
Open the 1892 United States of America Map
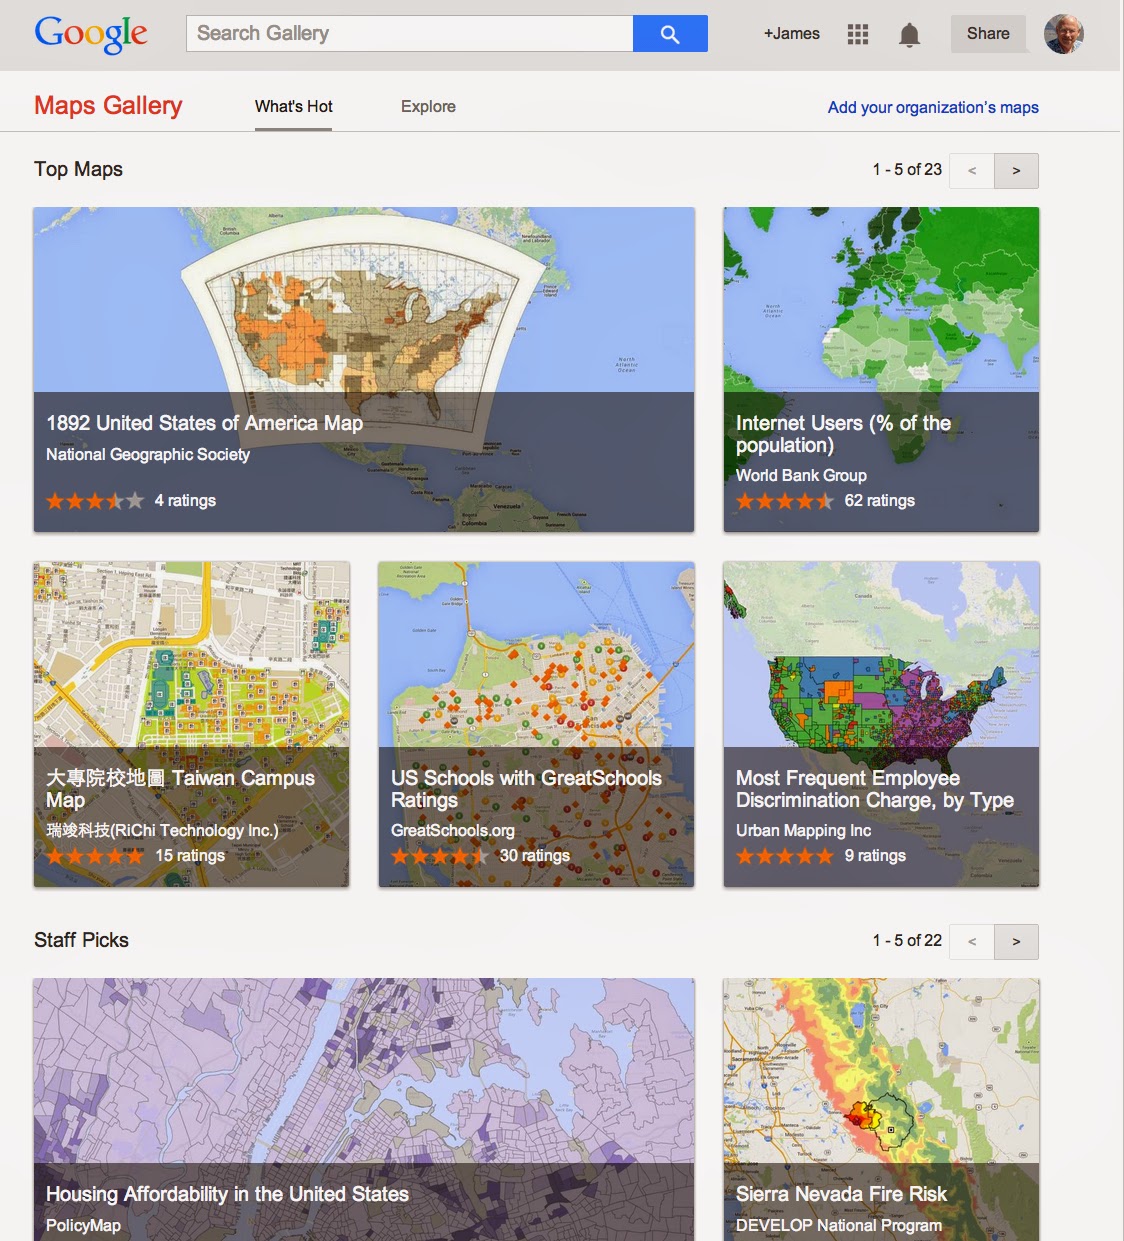pos(364,369)
